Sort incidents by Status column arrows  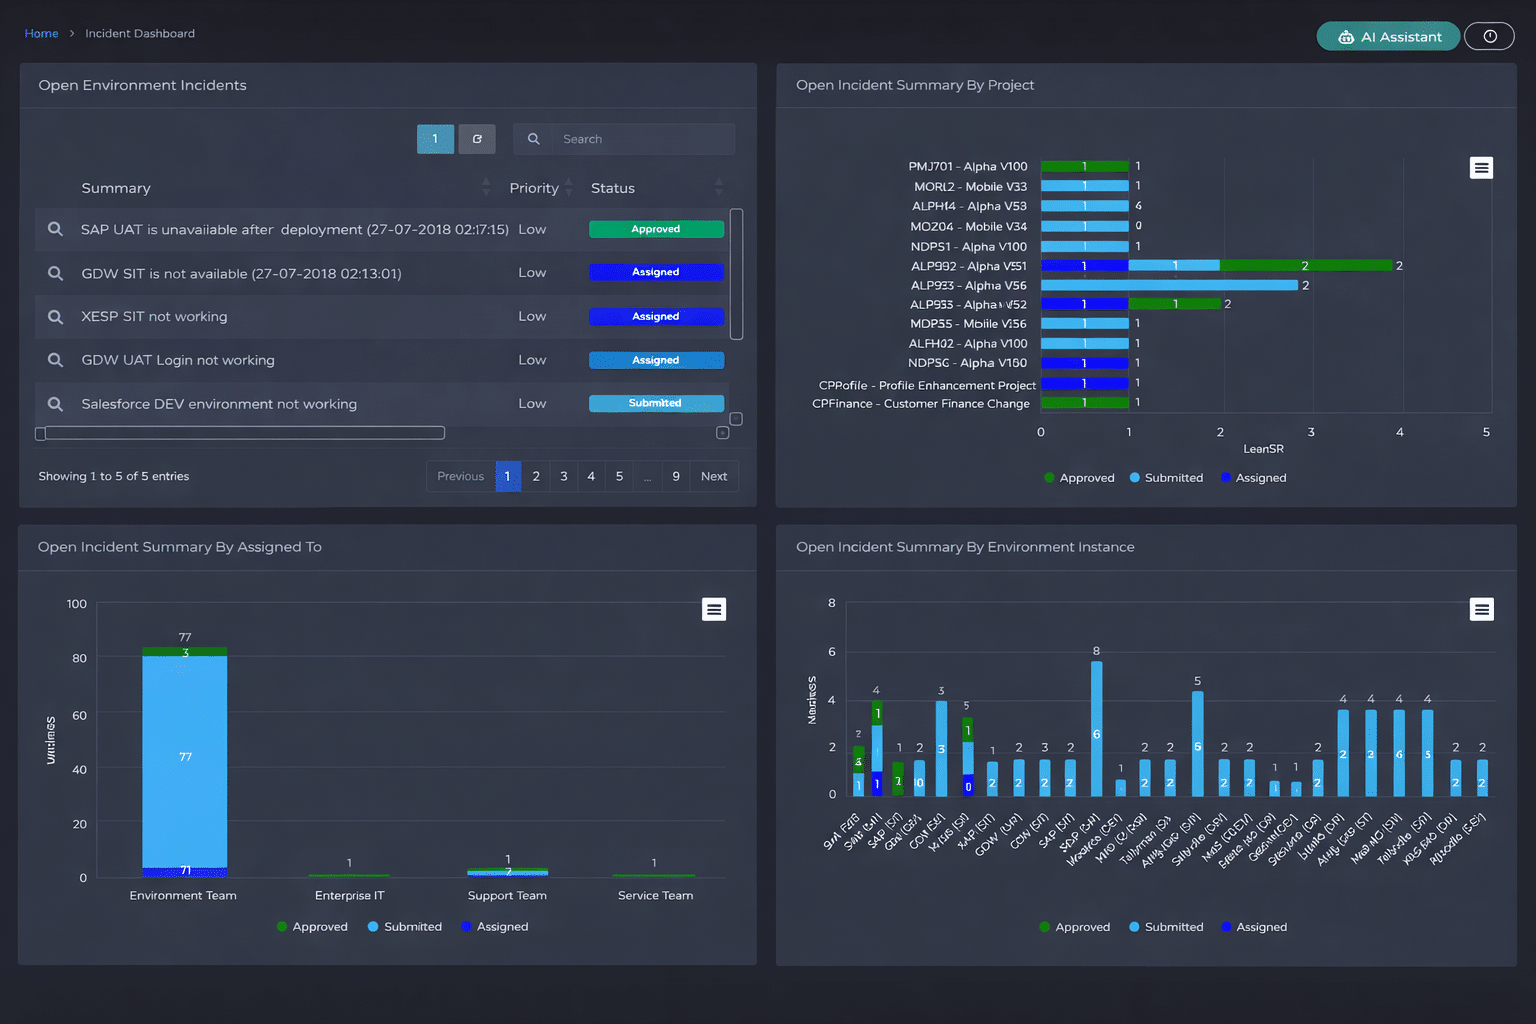(x=718, y=188)
